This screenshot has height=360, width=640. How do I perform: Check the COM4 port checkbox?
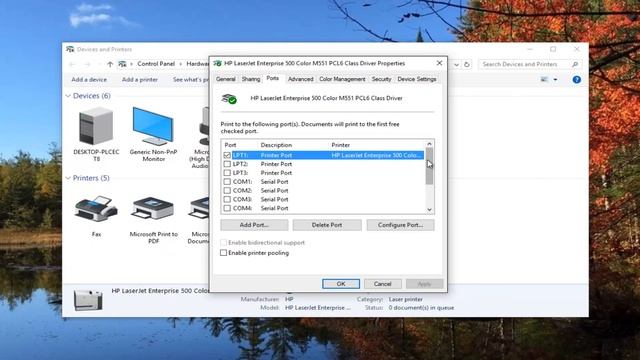click(227, 208)
